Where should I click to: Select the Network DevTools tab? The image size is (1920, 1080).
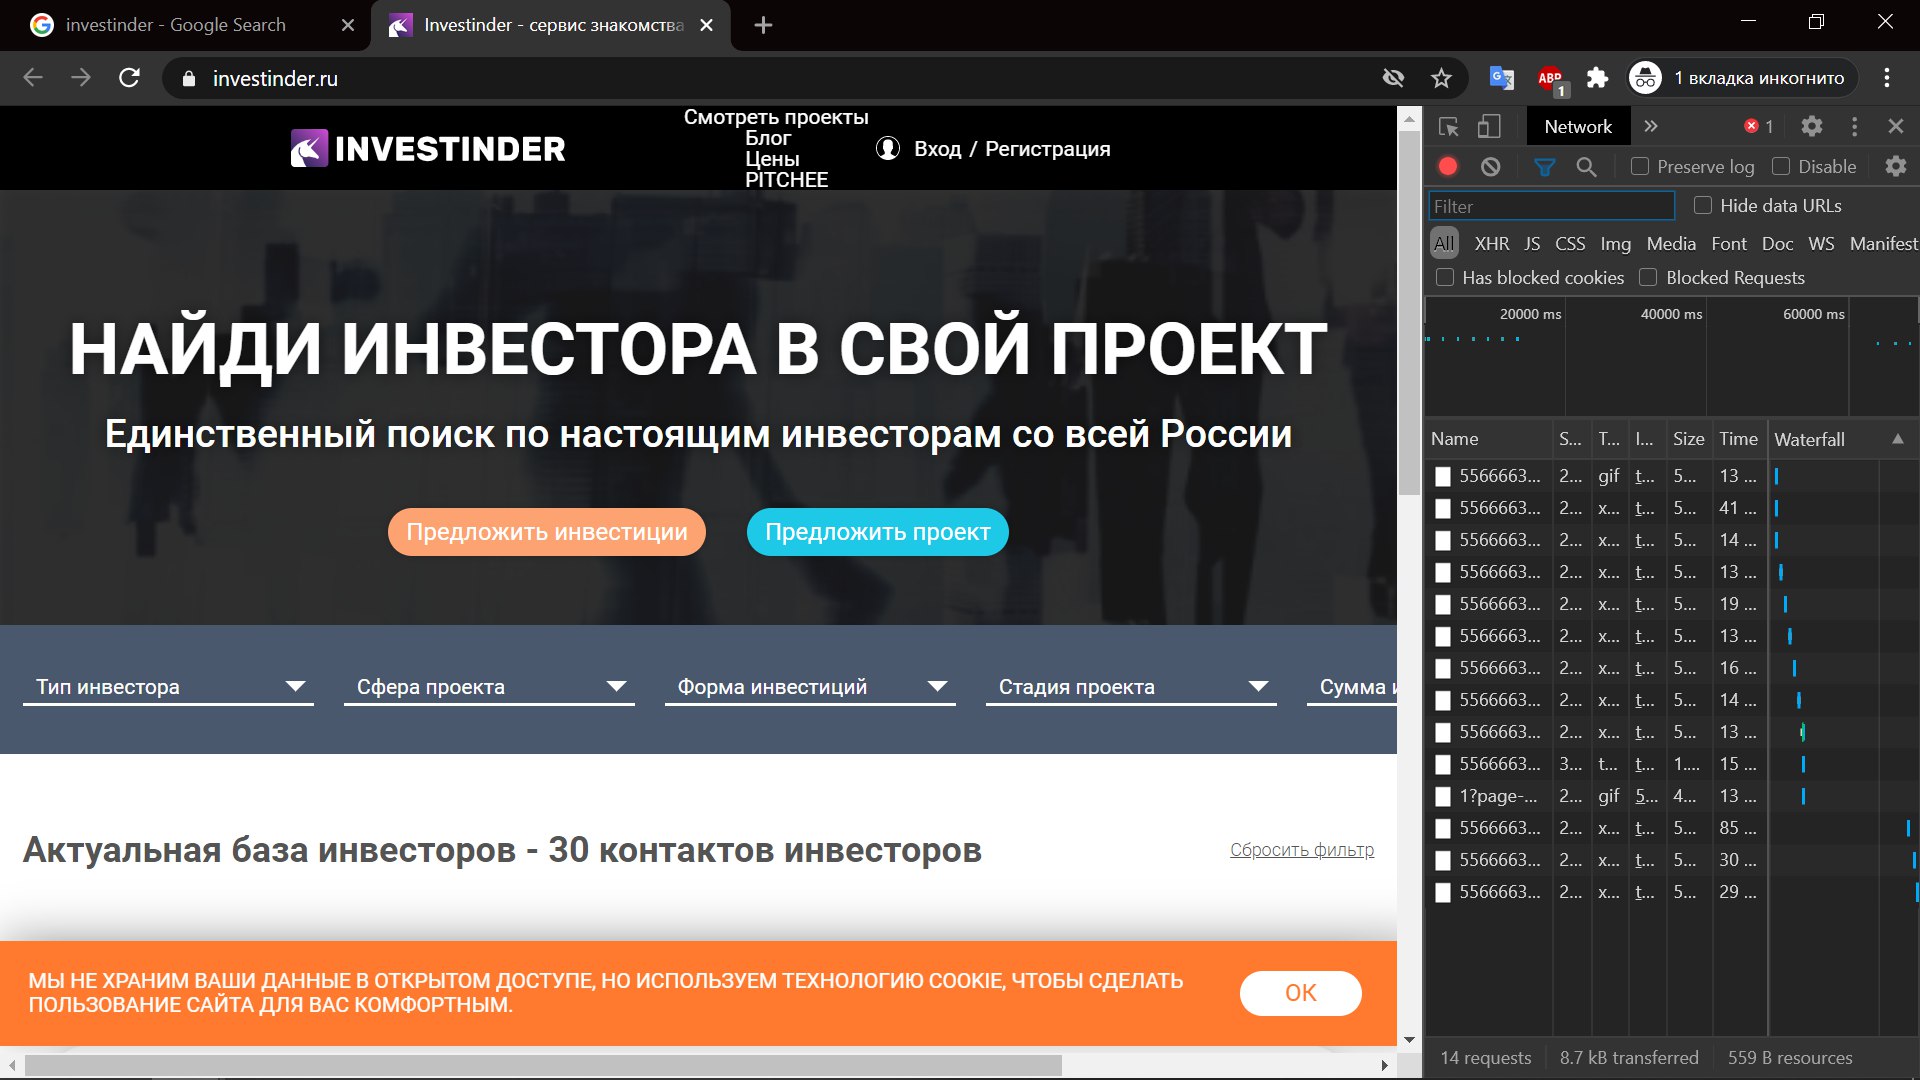click(1578, 127)
